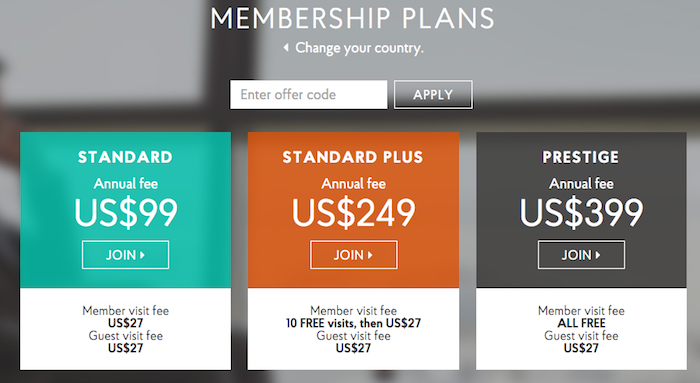700x383 pixels.
Task: Select the STANDARD PLUS plan heading
Action: 353,157
